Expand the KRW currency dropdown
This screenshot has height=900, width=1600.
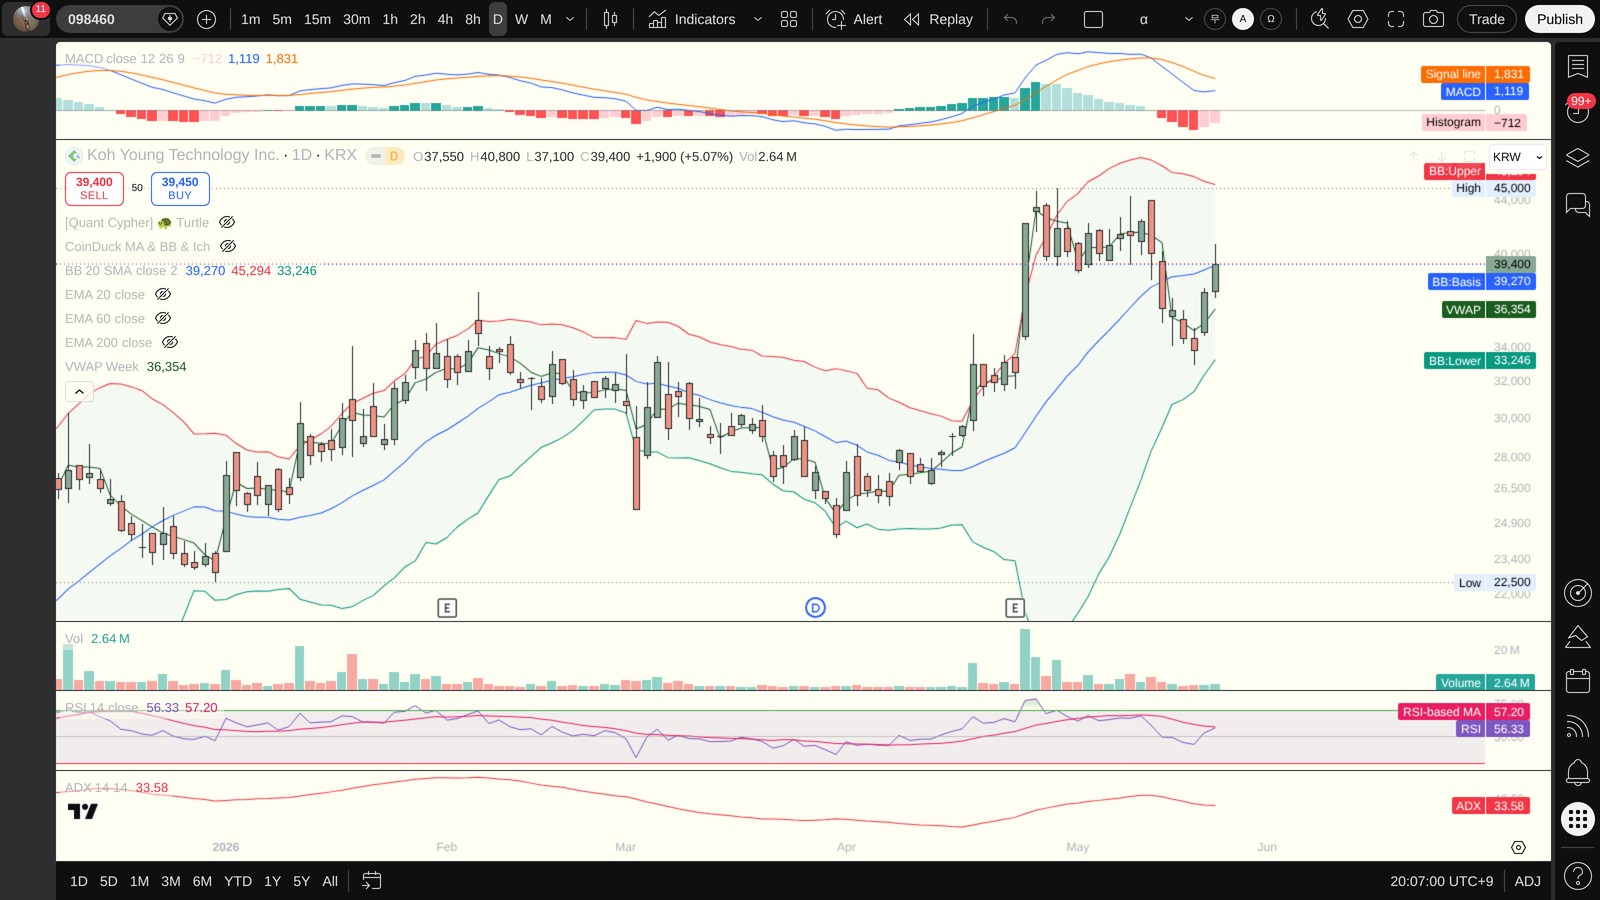(x=1517, y=157)
